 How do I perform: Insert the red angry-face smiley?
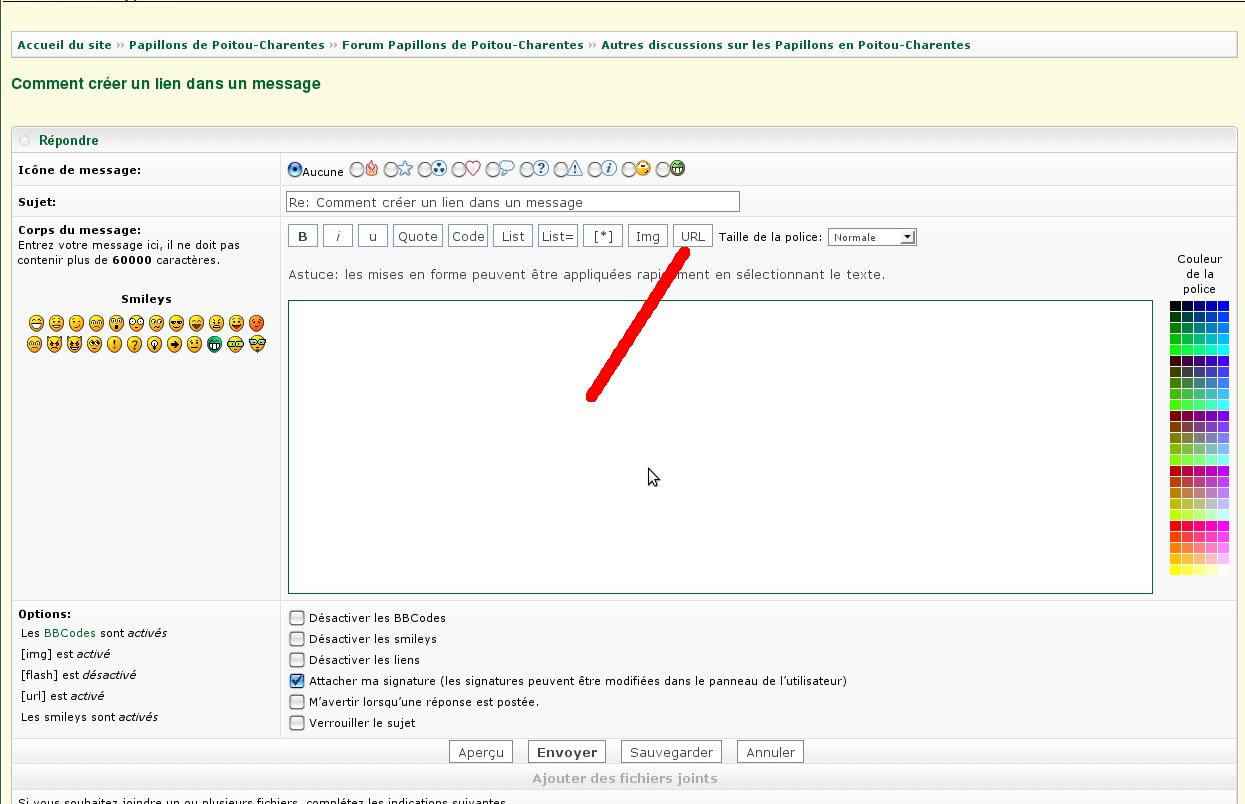coord(256,323)
